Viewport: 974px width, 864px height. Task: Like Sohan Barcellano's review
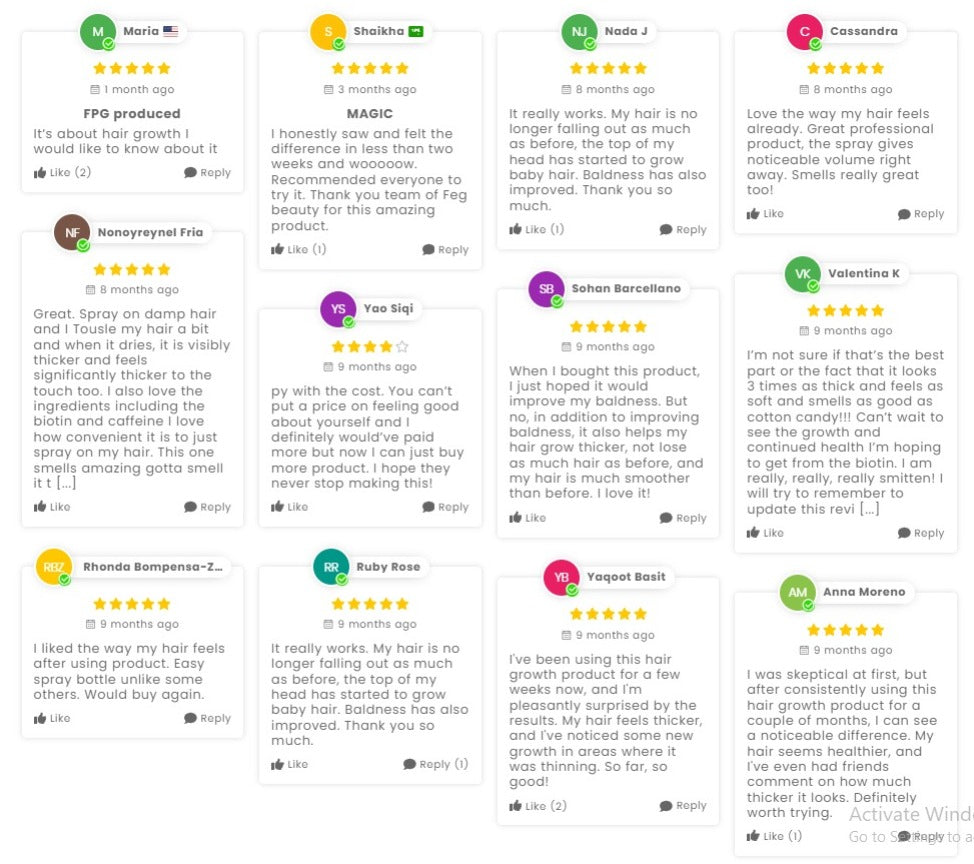coord(527,517)
